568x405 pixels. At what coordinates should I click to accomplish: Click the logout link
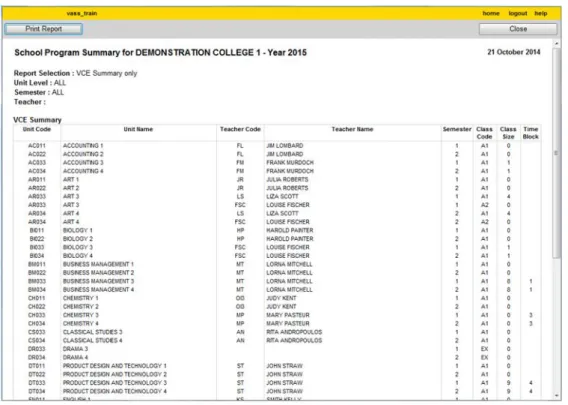[x=518, y=13]
